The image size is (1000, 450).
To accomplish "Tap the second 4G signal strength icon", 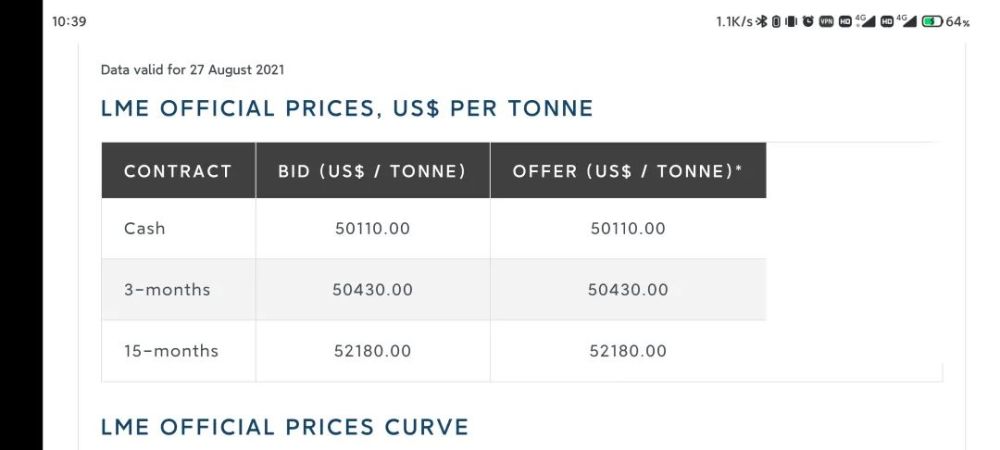I will (x=906, y=21).
